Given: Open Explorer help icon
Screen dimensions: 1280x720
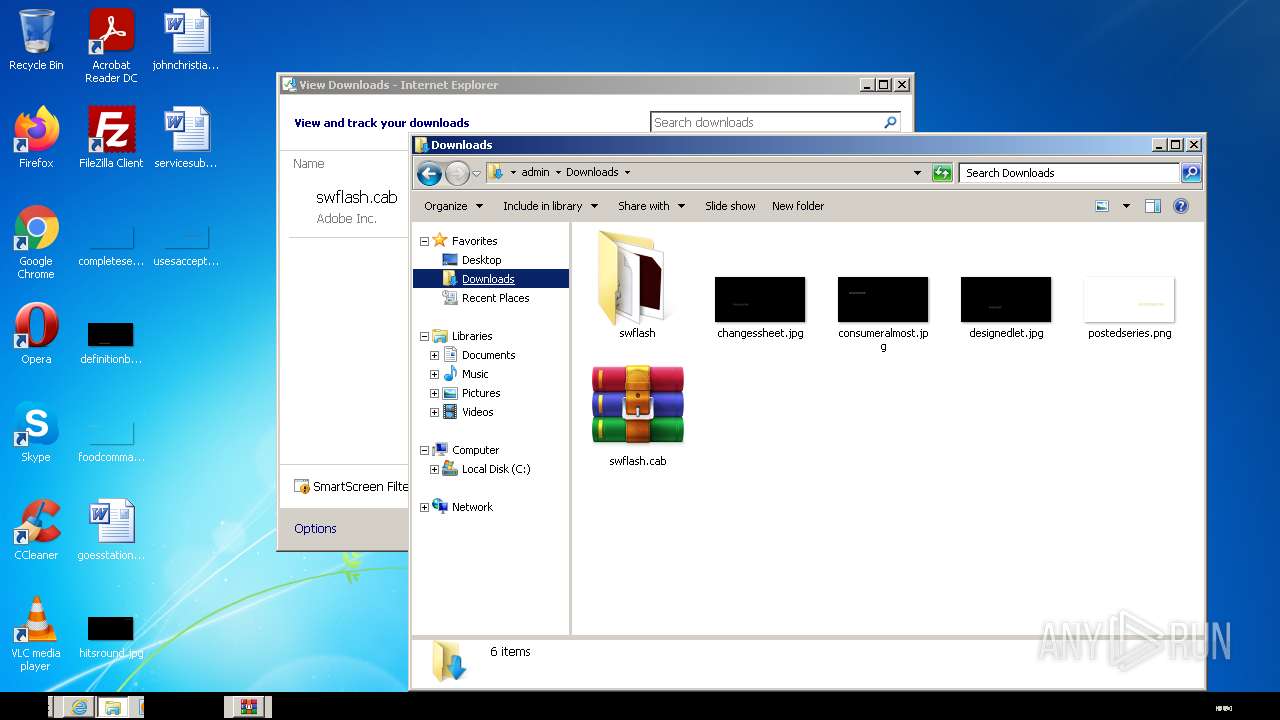Looking at the screenshot, I should click(x=1181, y=206).
